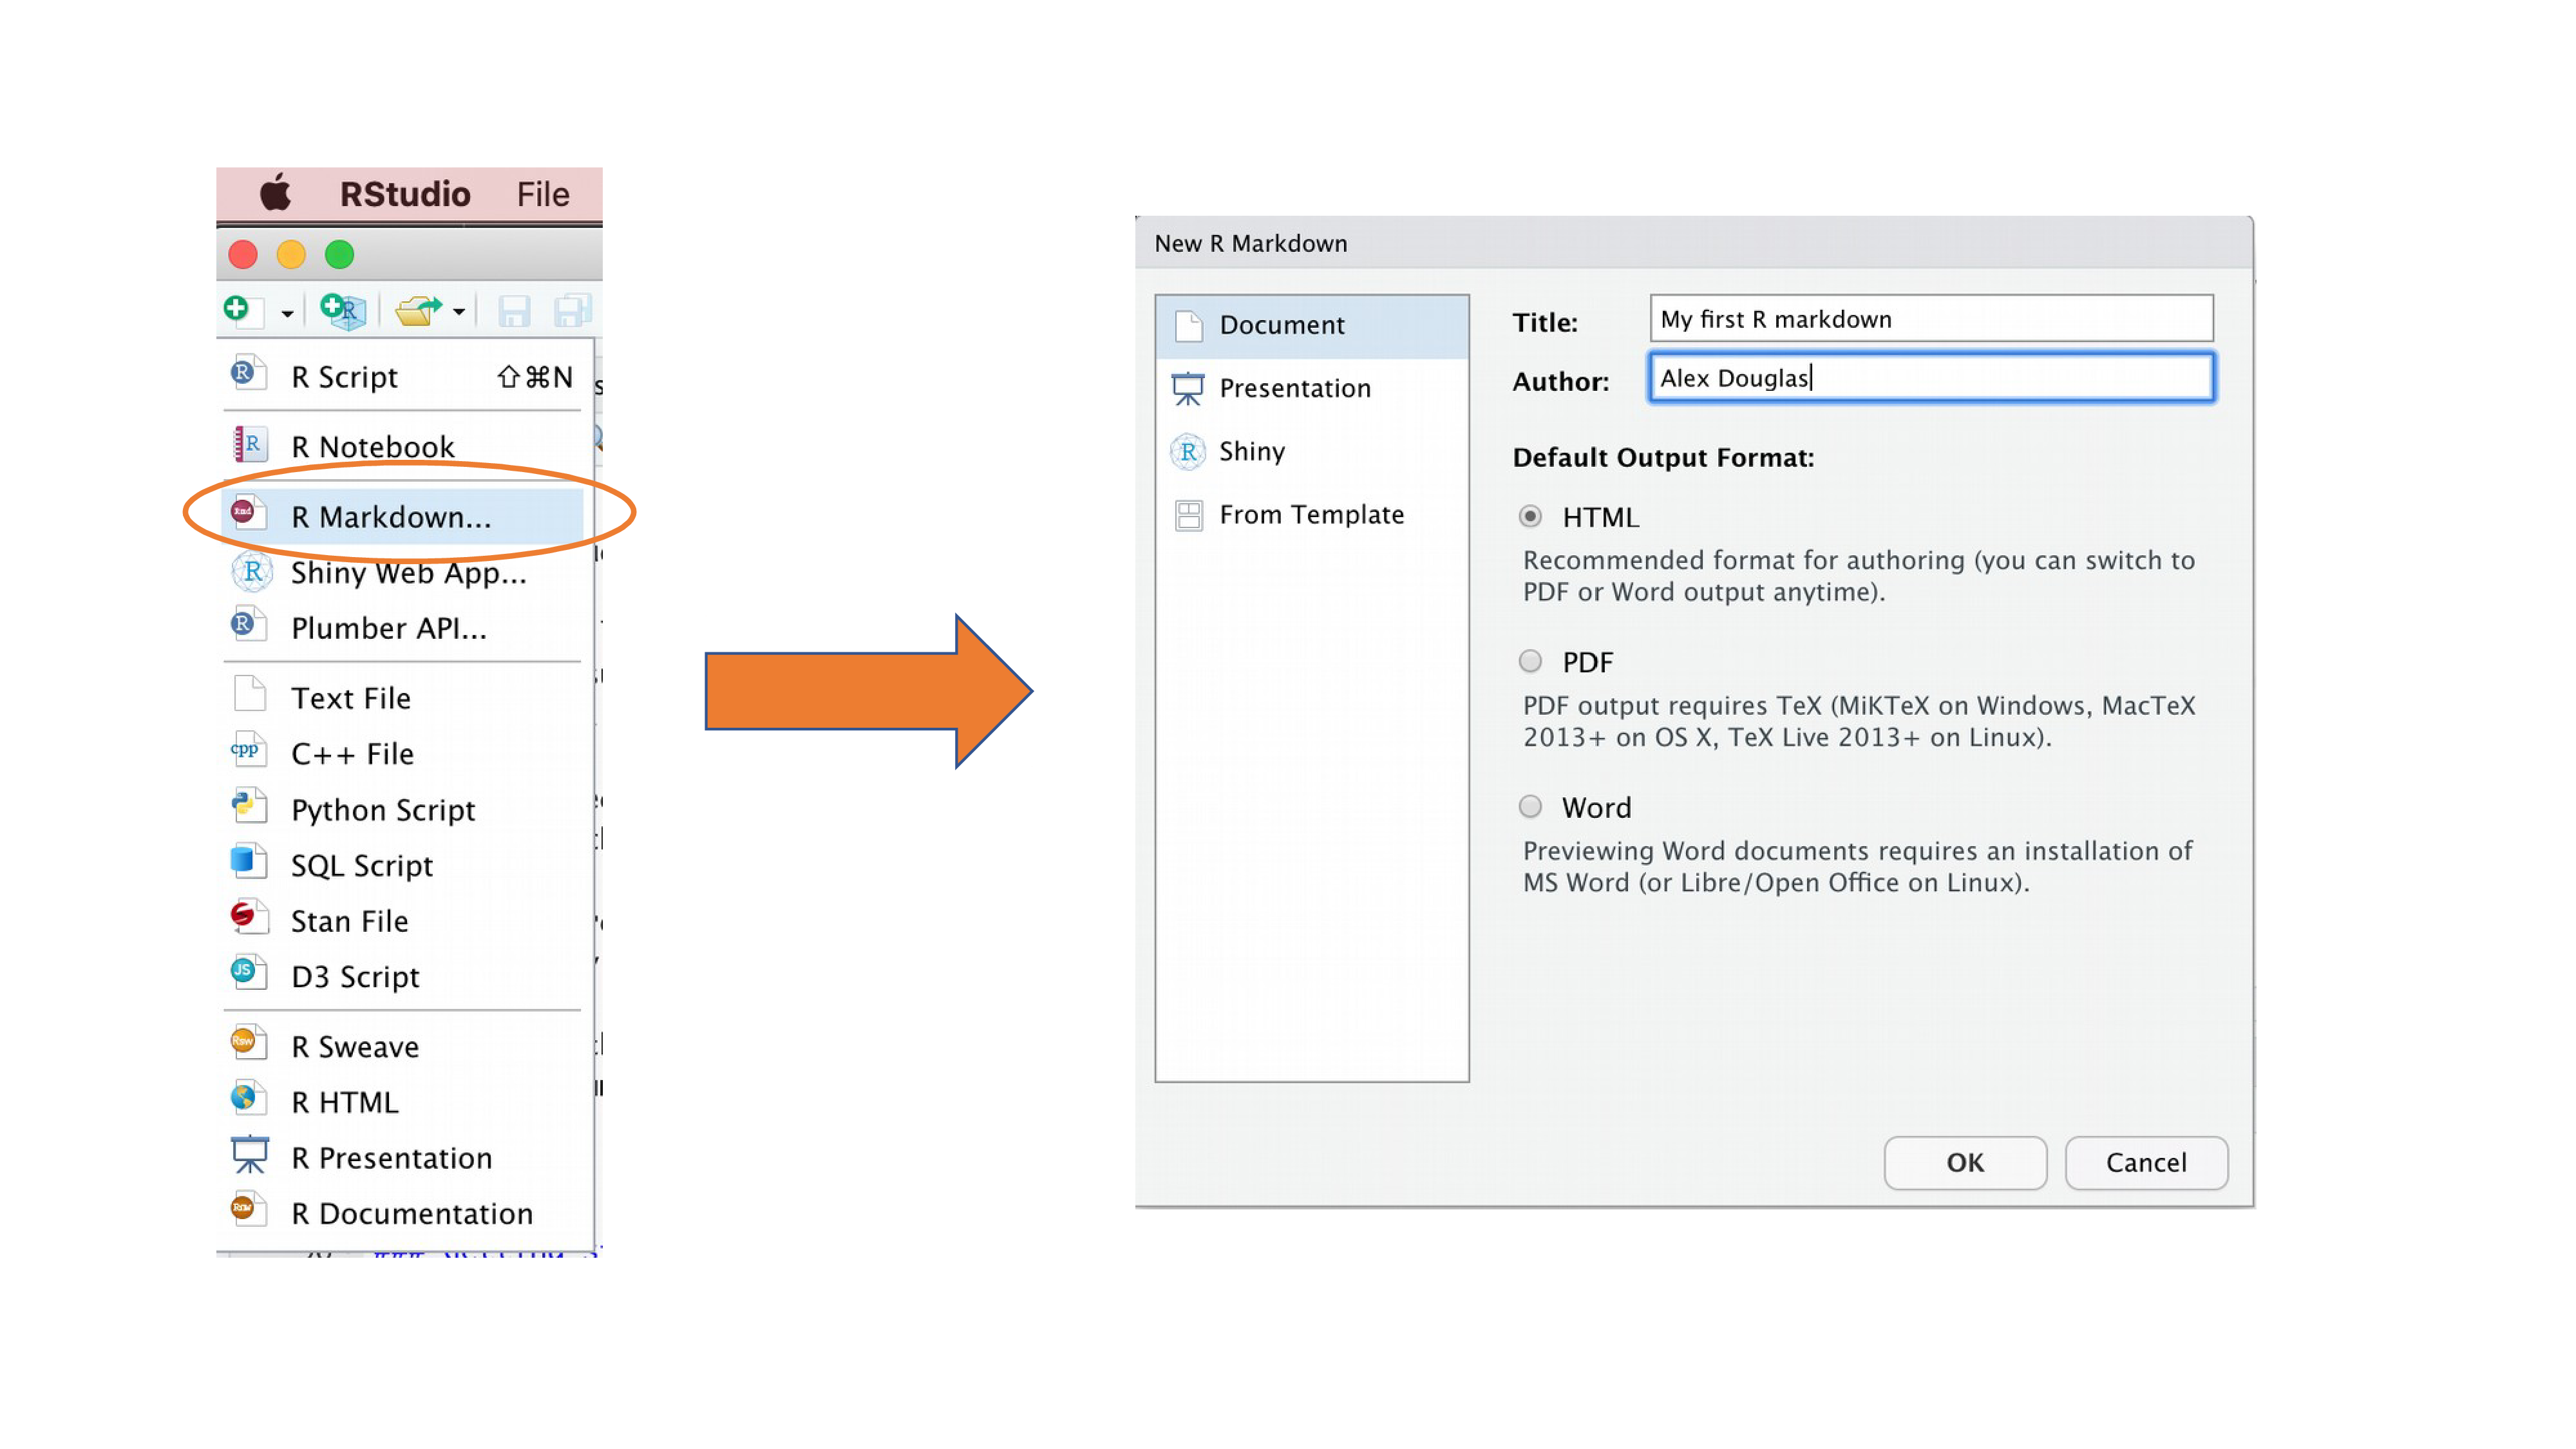Enable the PDF output format
The height and width of the screenshot is (1449, 2576).
[1527, 661]
